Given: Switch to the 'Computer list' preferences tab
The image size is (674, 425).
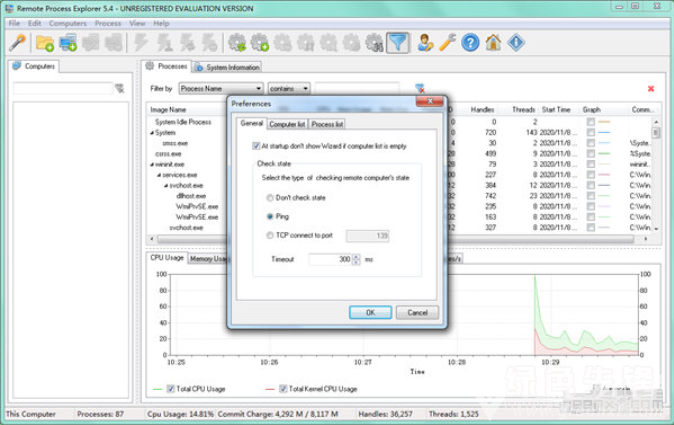Looking at the screenshot, I should (287, 124).
